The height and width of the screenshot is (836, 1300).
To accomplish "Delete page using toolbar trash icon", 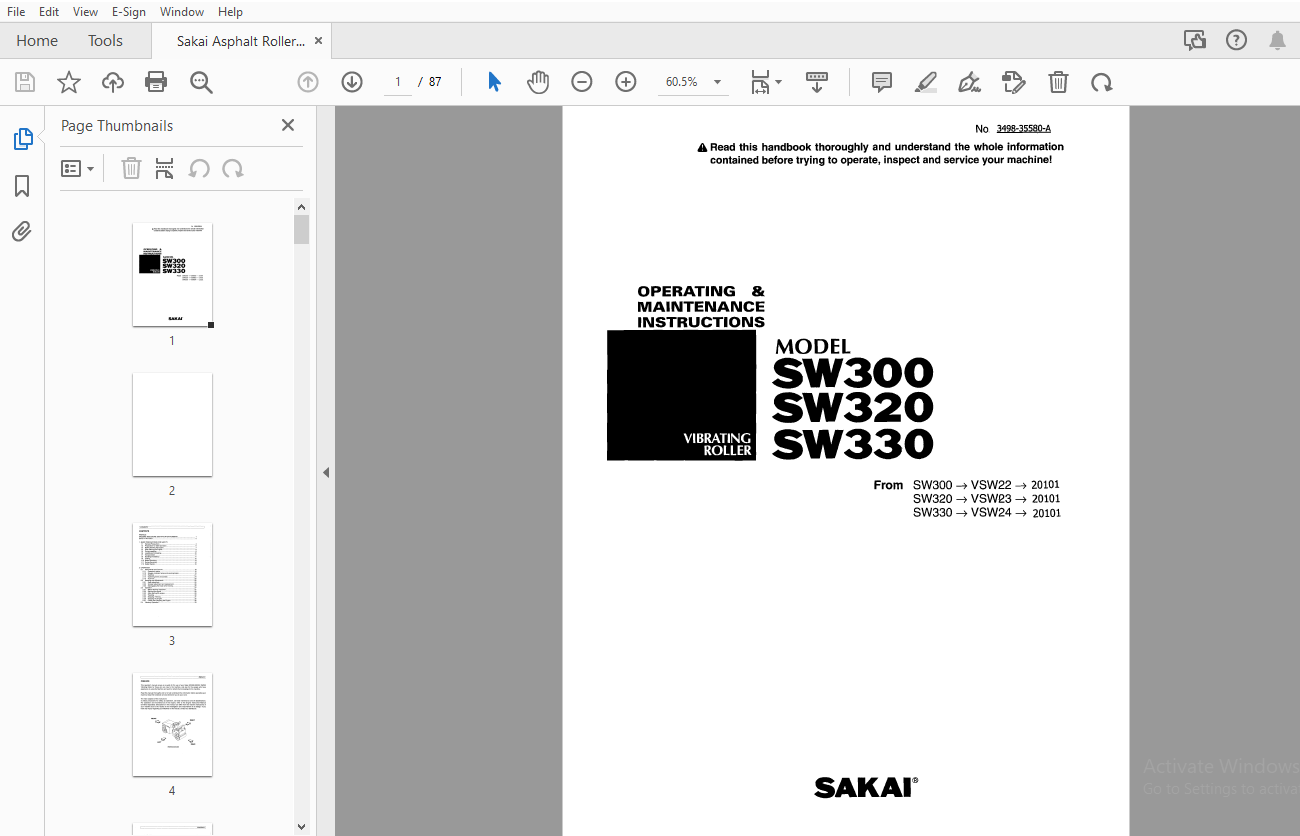I will point(1058,82).
